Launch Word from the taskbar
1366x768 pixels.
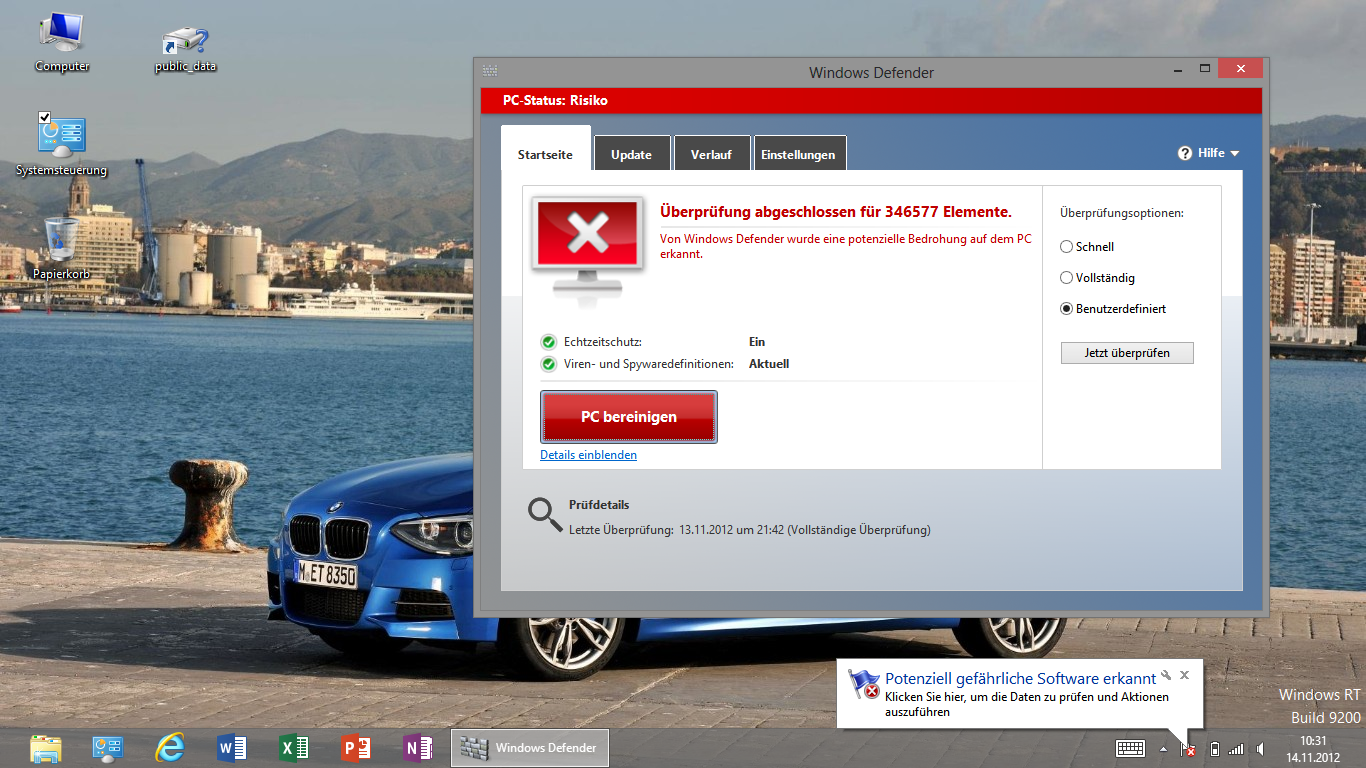[231, 748]
